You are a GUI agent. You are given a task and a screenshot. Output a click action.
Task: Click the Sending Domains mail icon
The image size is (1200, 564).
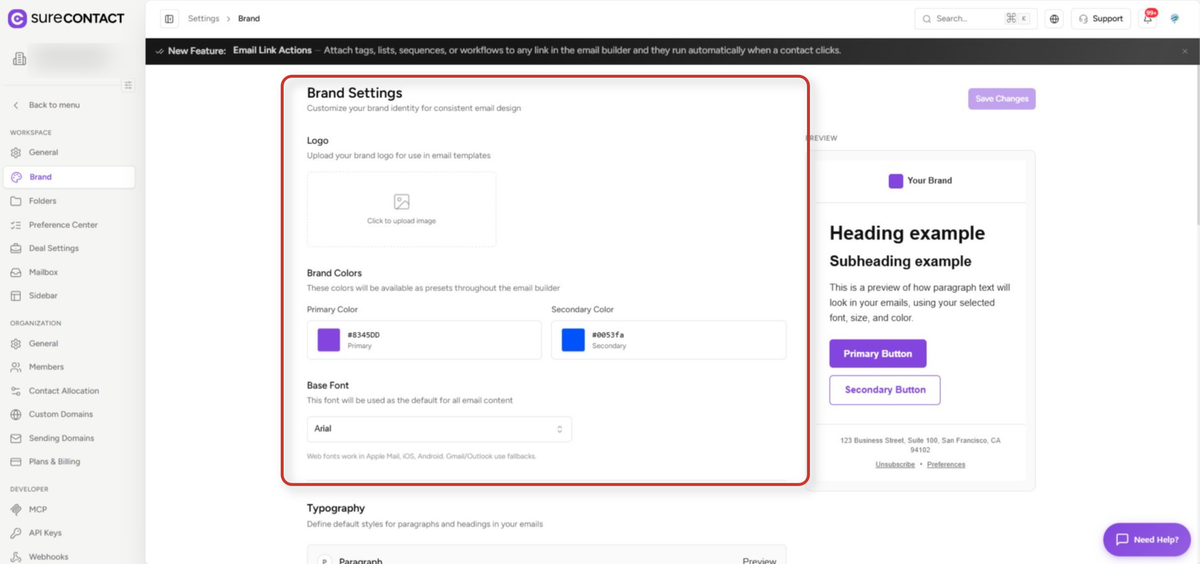16,438
